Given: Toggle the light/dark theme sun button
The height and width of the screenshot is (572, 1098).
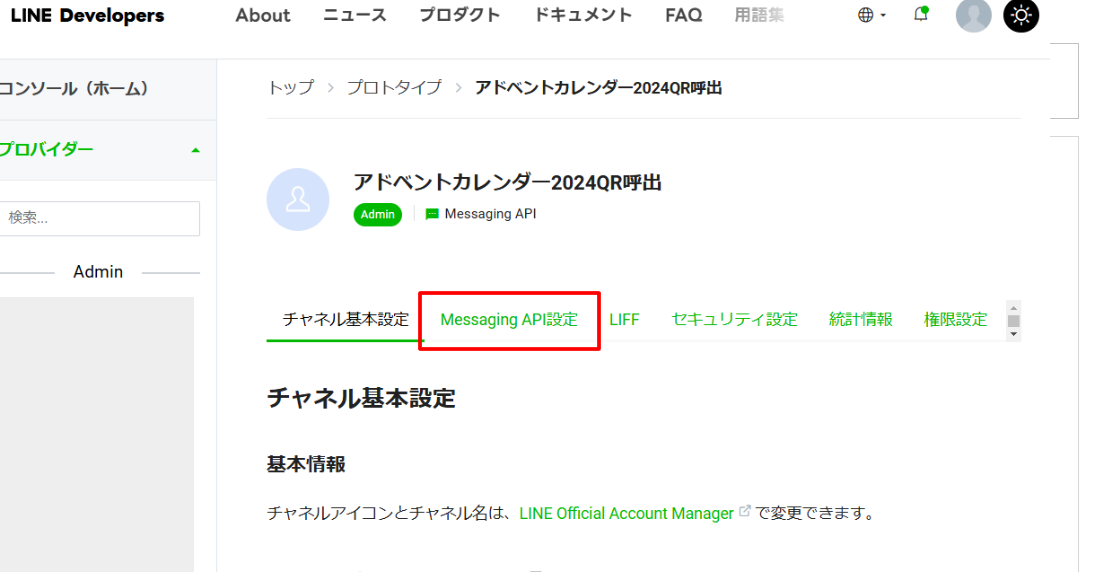Looking at the screenshot, I should click(x=1021, y=15).
